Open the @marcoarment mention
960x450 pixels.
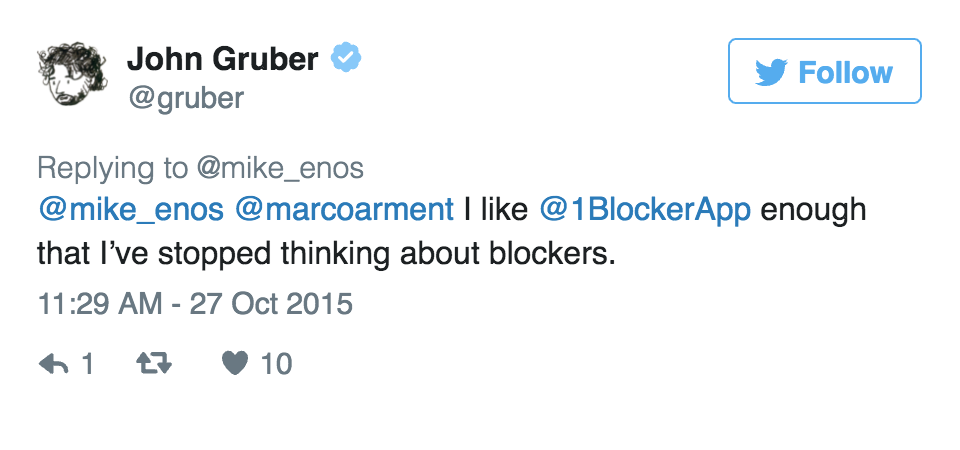(x=344, y=211)
